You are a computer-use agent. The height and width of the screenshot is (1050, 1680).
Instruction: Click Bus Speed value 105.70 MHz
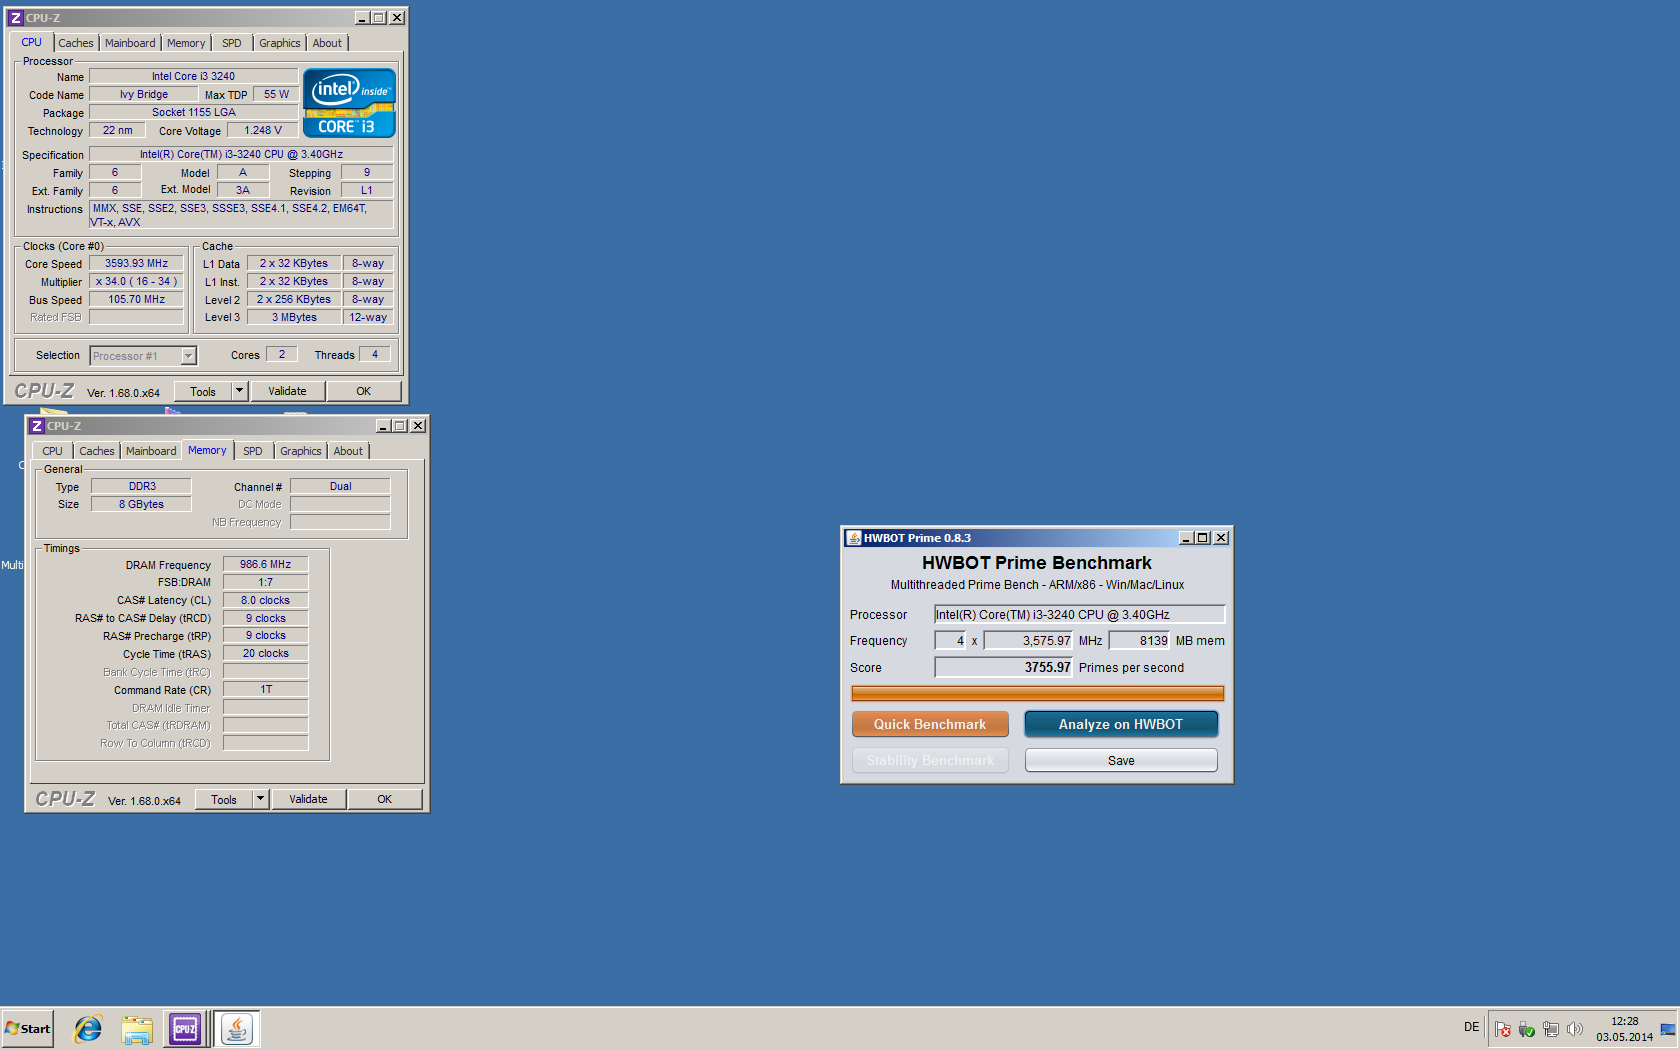pos(137,300)
